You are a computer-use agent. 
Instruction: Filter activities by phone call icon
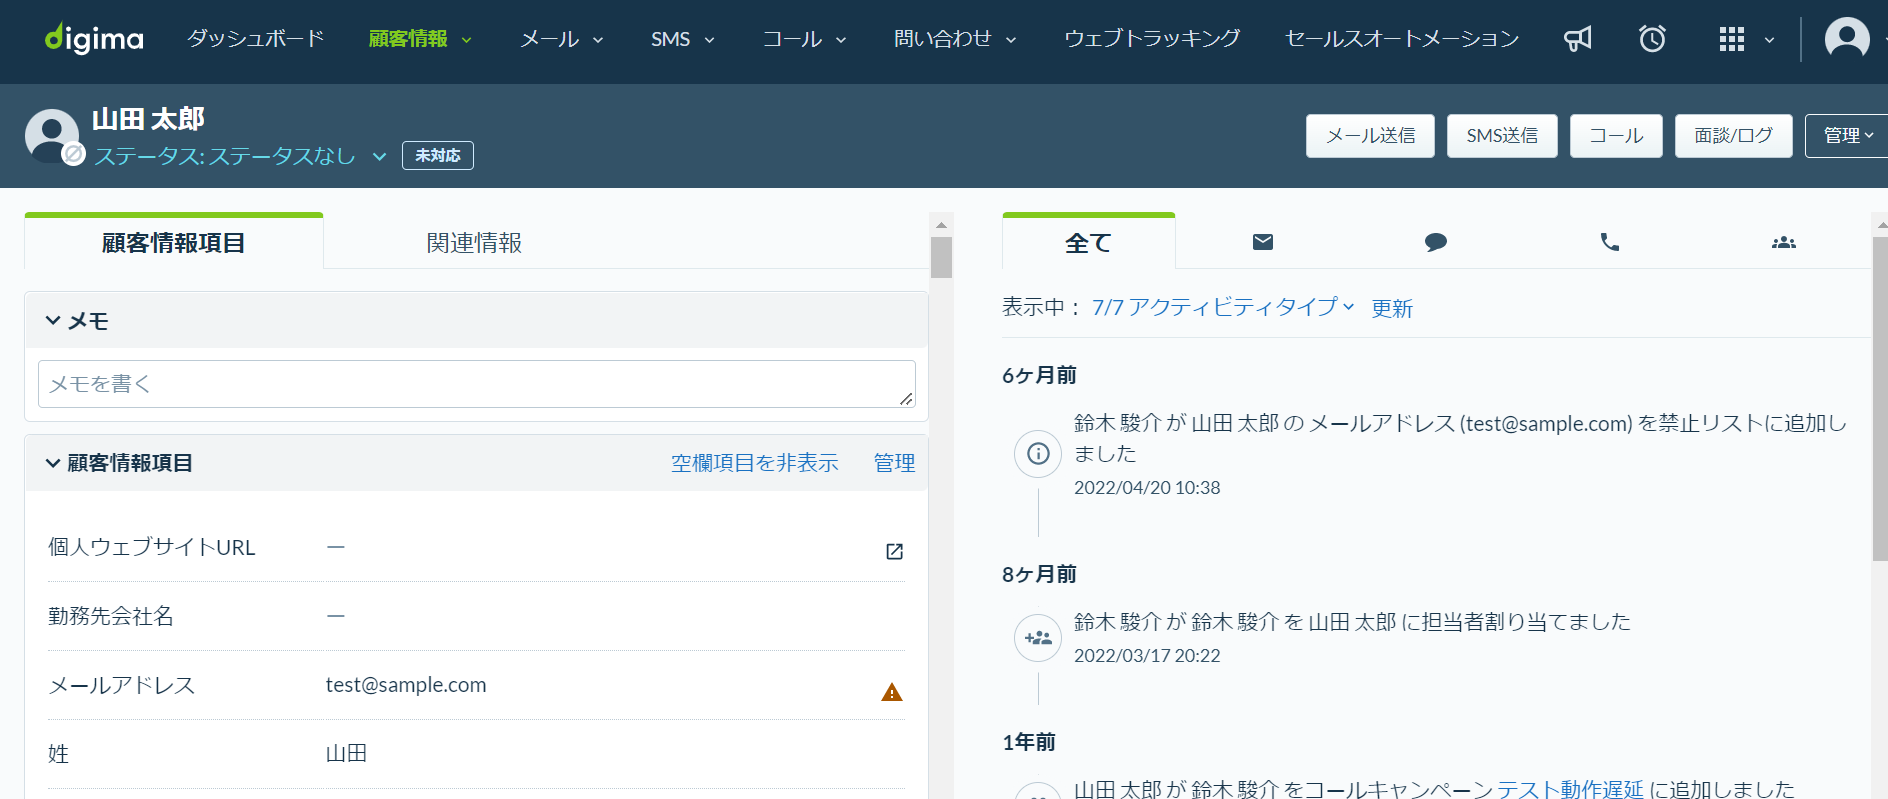click(1610, 242)
